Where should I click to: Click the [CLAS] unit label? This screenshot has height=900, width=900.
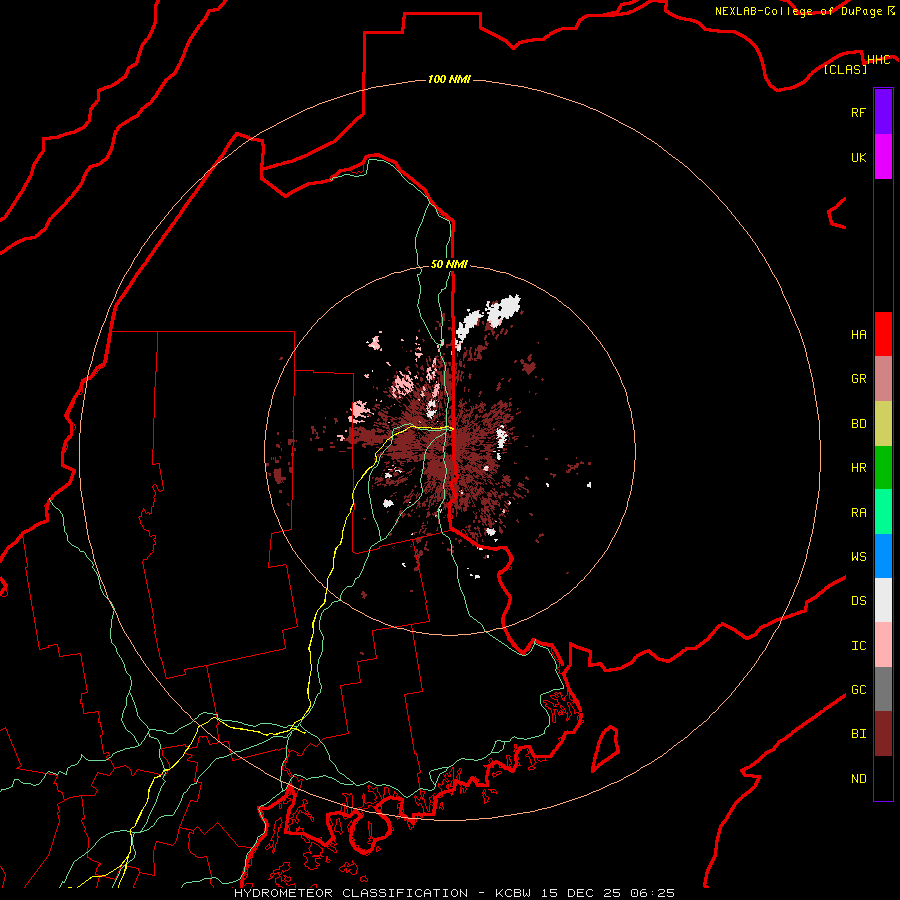tap(845, 69)
